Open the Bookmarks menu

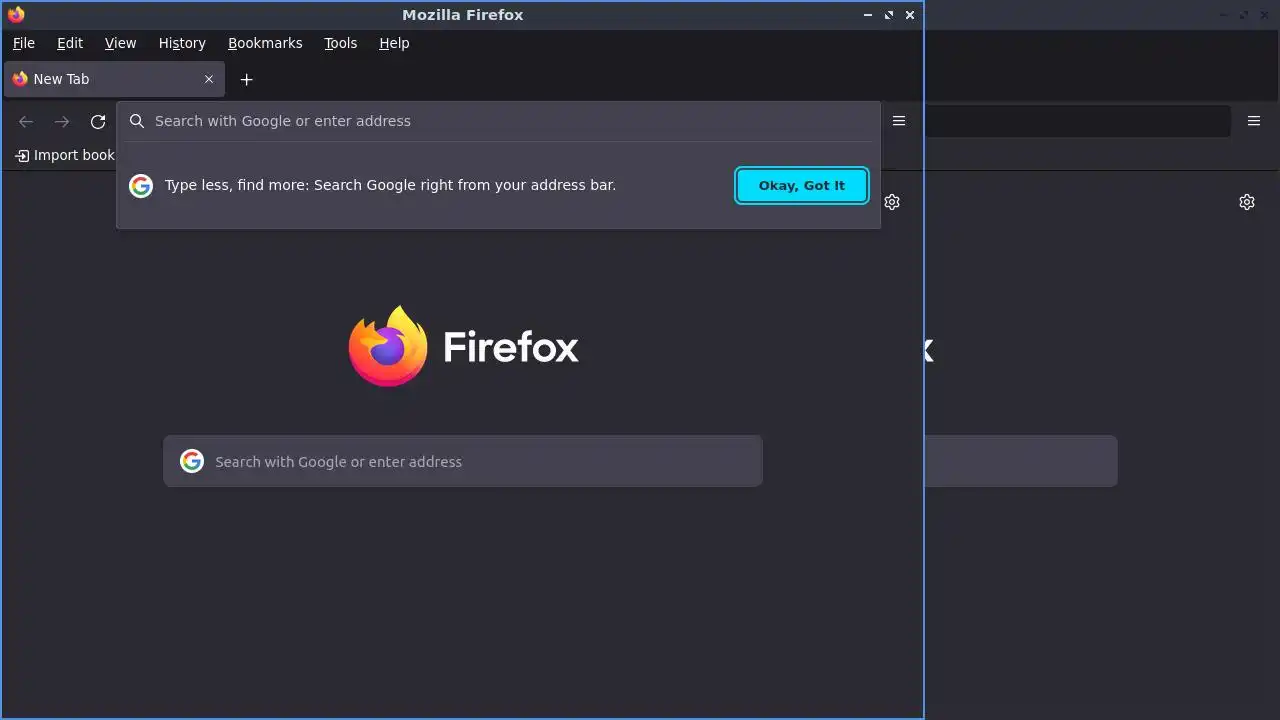coord(265,43)
